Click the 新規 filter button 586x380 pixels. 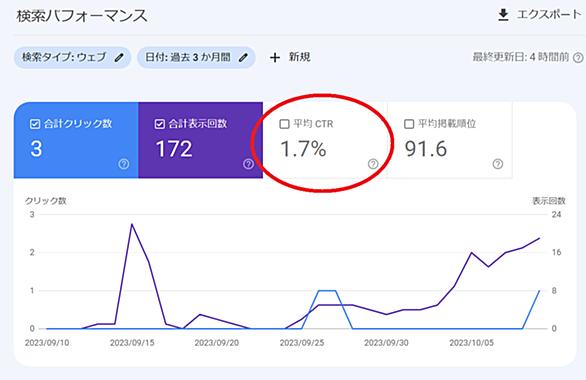tap(290, 58)
